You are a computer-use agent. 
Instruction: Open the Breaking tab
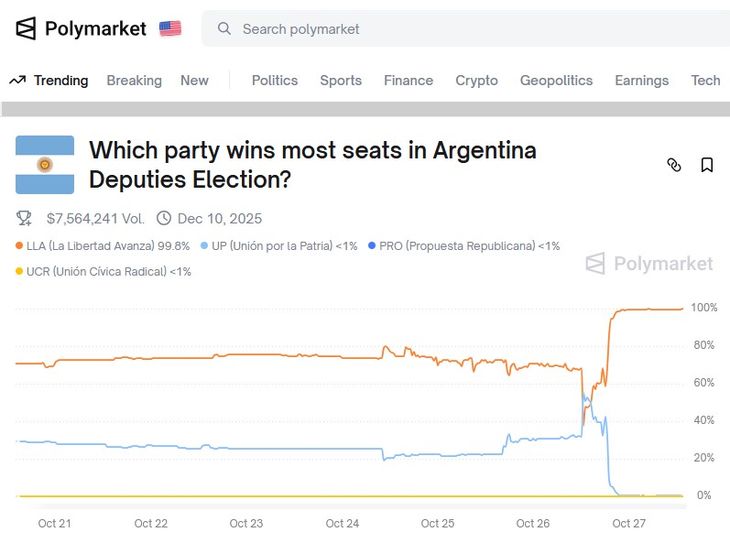point(134,80)
